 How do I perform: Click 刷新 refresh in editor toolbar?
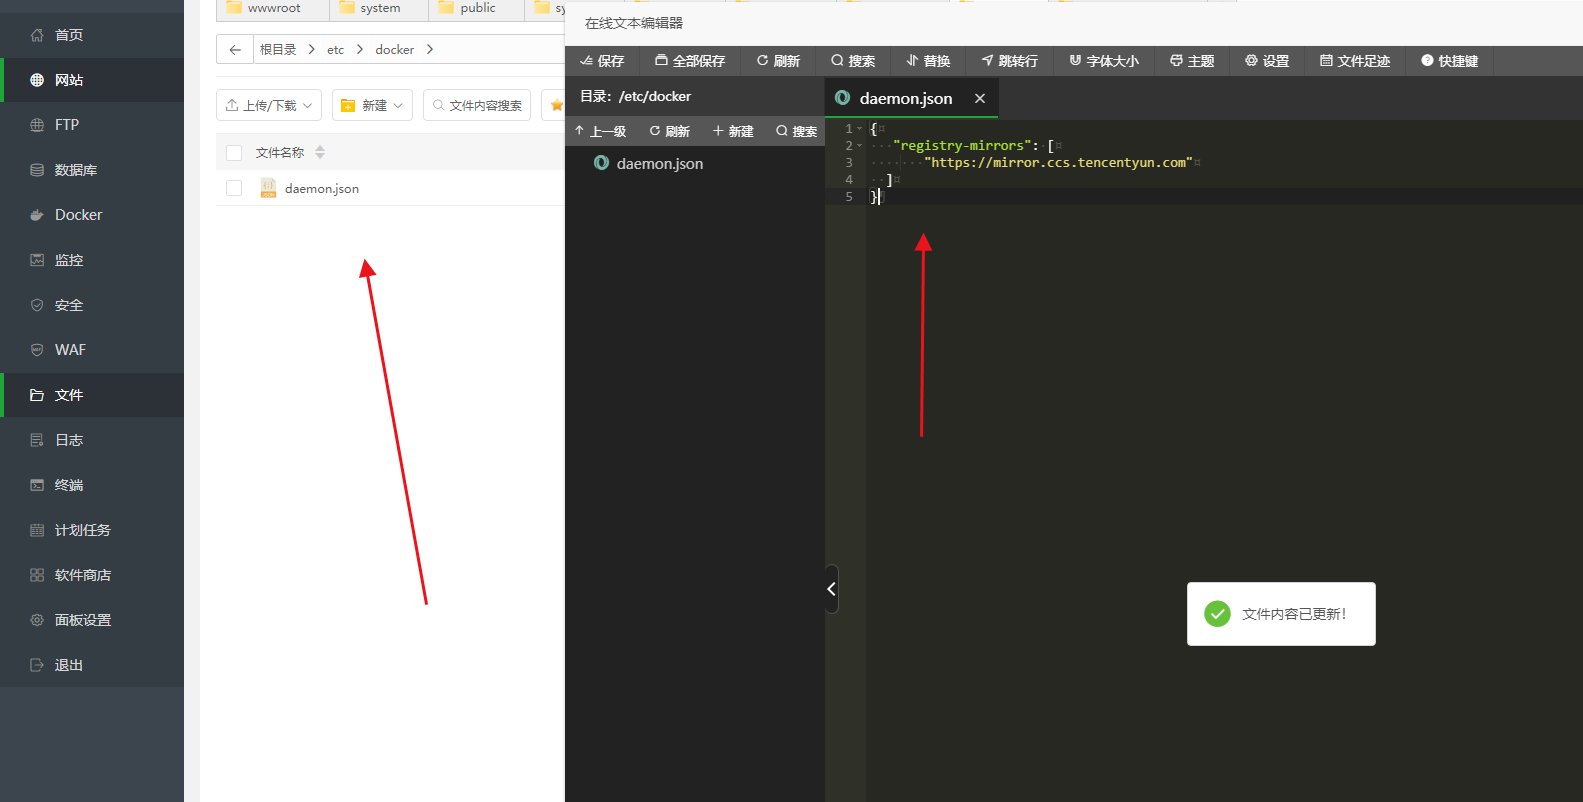point(778,61)
